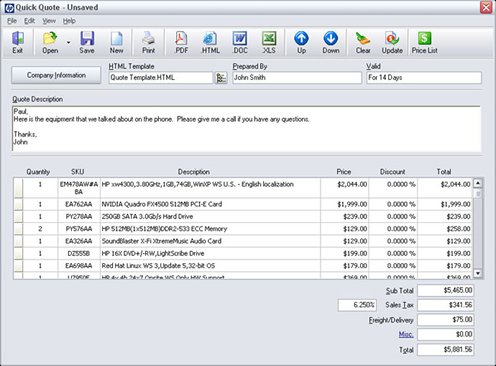Screen dimensions: 496x366
Task: Click the Red Hat Linux WS 3 description cell
Action: [210, 266]
